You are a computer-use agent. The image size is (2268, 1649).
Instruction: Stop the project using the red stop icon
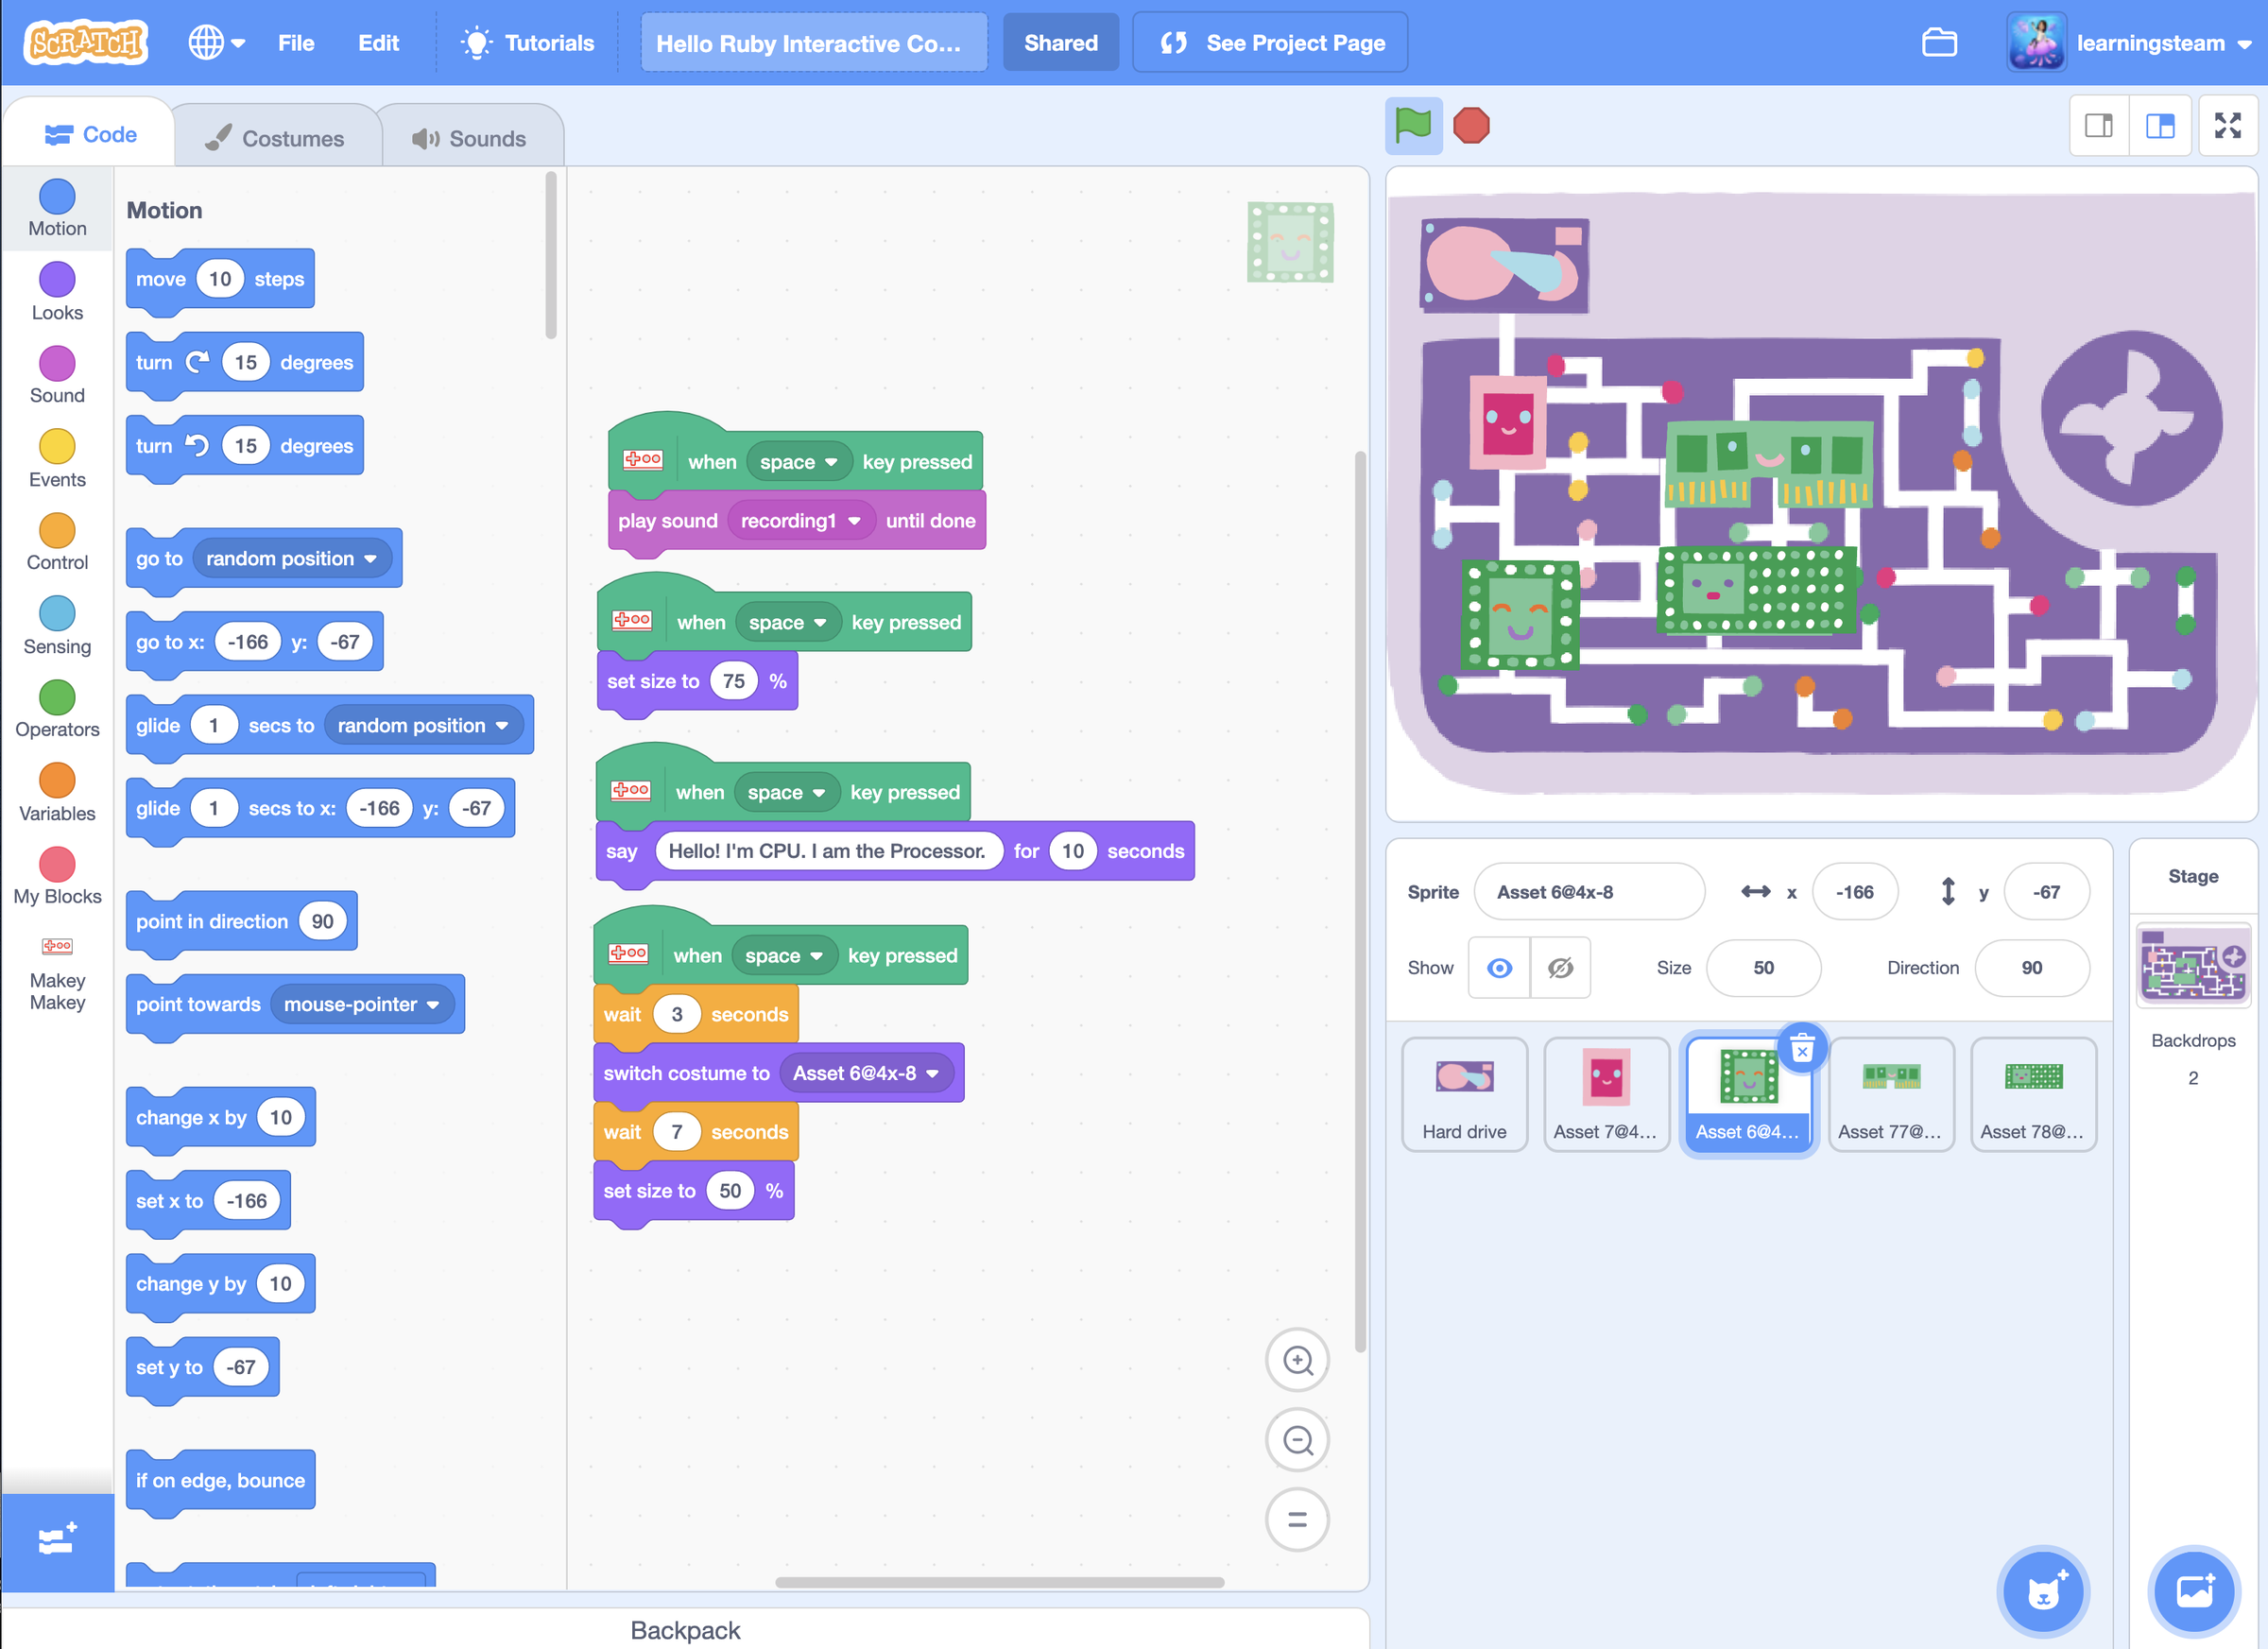[1470, 125]
